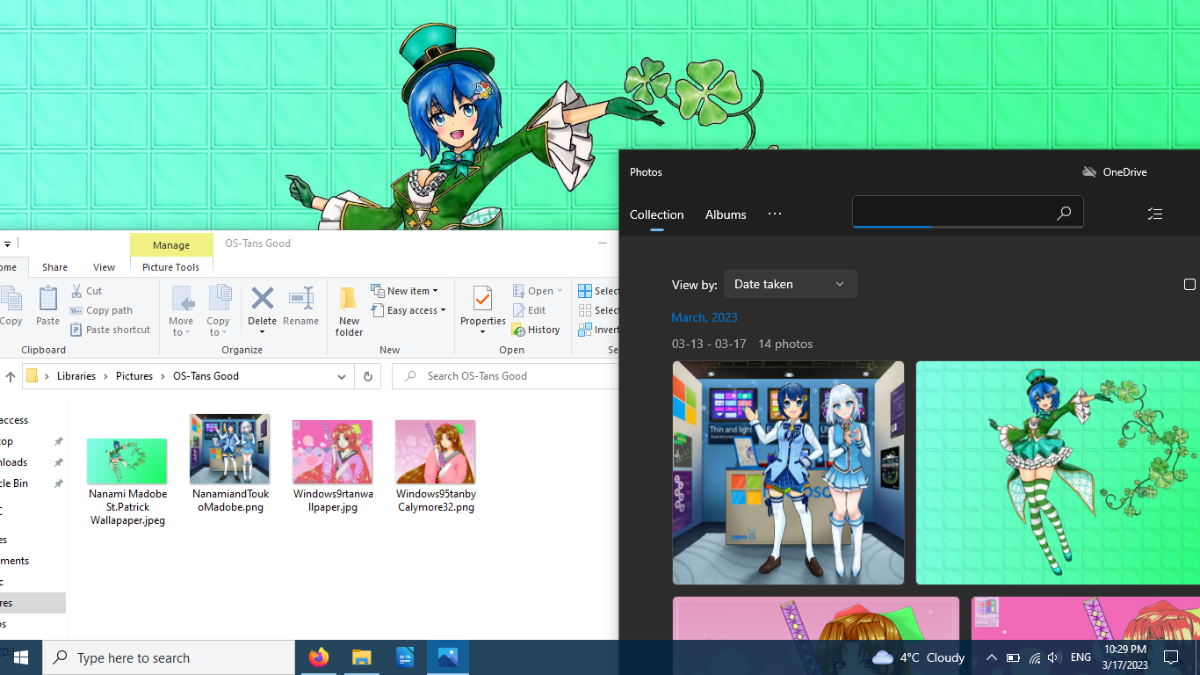
Task: Click the March, 2023 date link
Action: click(705, 318)
